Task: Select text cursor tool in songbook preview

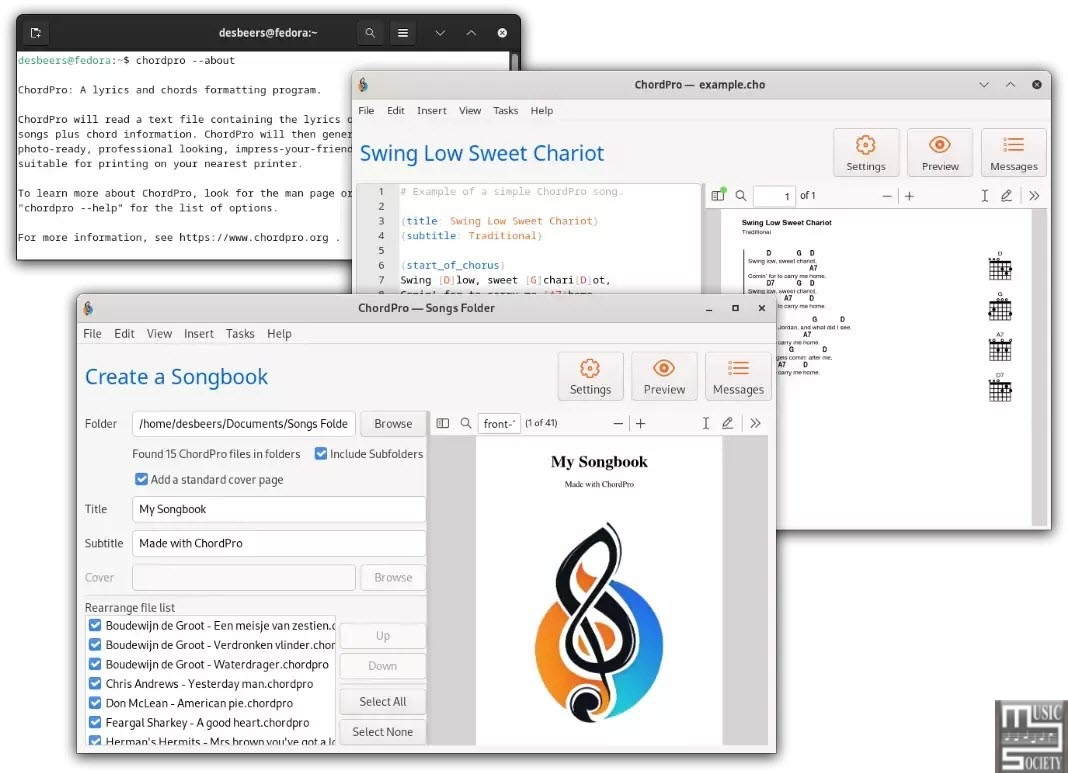Action: pos(706,424)
